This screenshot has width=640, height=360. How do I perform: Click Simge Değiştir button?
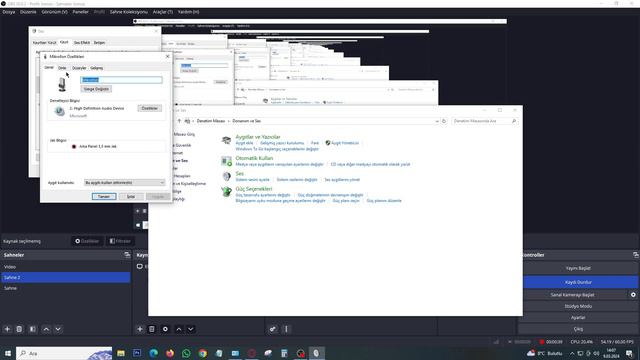(96, 89)
